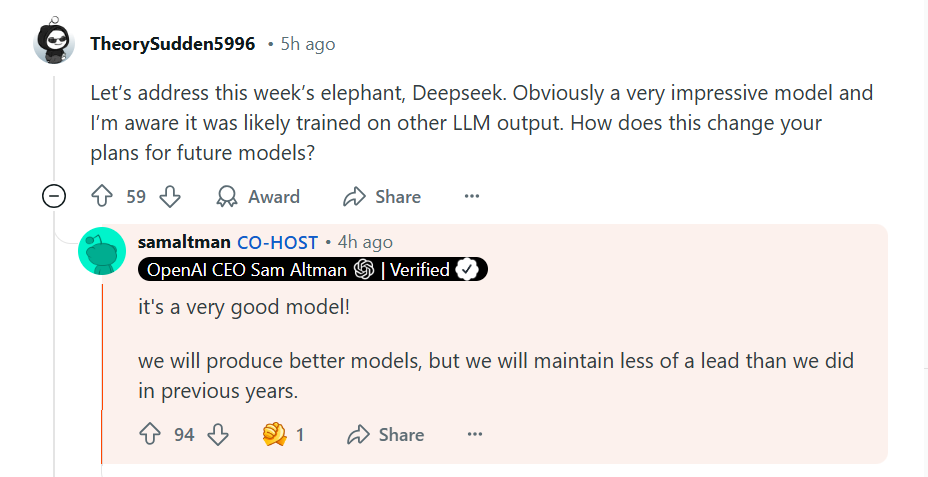
Task: Downvote TheorySudden5996's comment
Action: (171, 197)
